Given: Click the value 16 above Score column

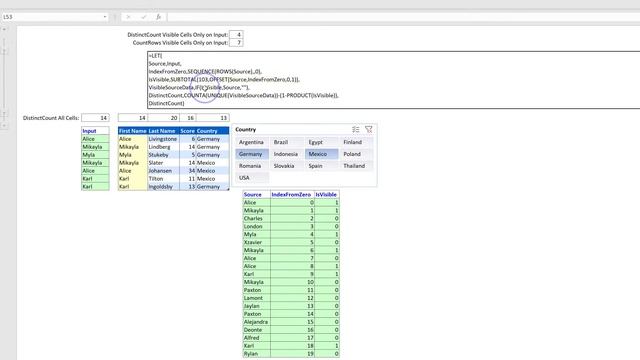Looking at the screenshot, I should pyautogui.click(x=187, y=118).
